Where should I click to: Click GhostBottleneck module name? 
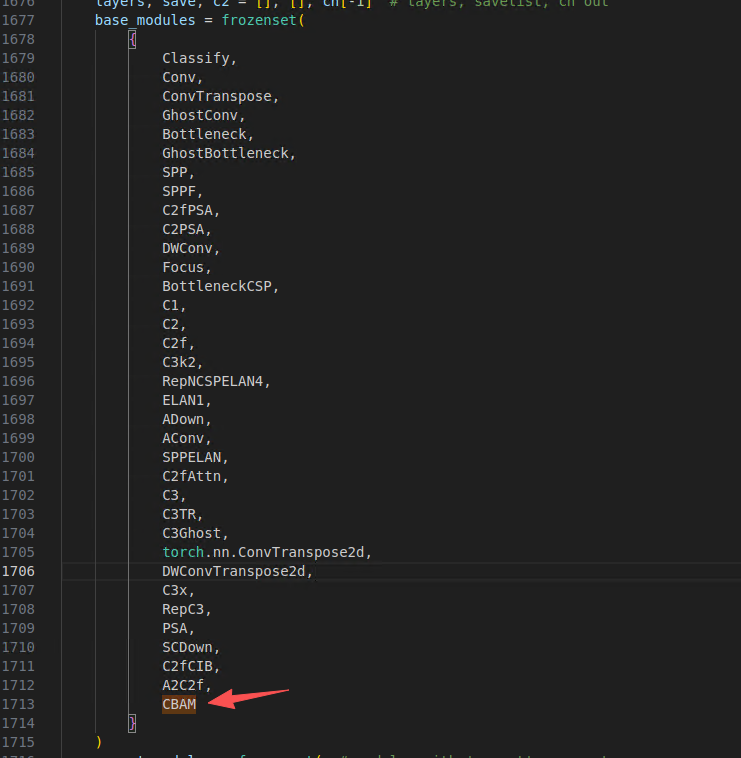click(x=225, y=153)
